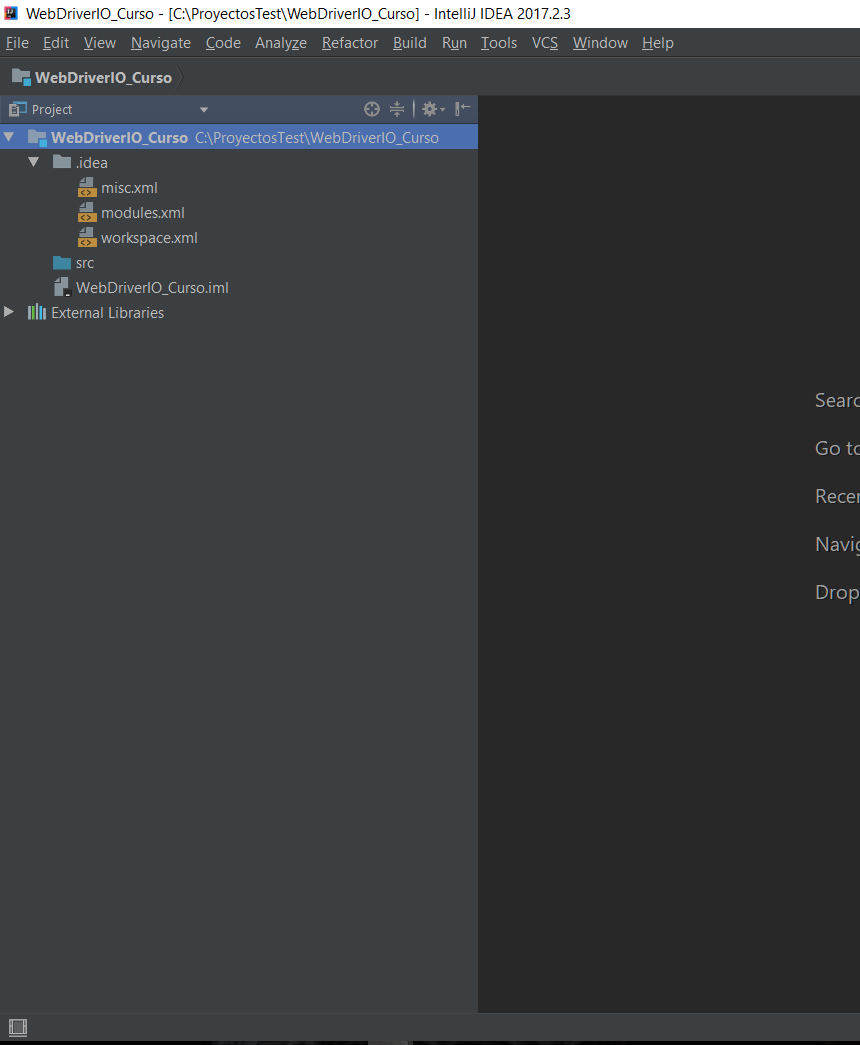This screenshot has height=1045, width=860.
Task: Open the File menu
Action: pos(17,43)
